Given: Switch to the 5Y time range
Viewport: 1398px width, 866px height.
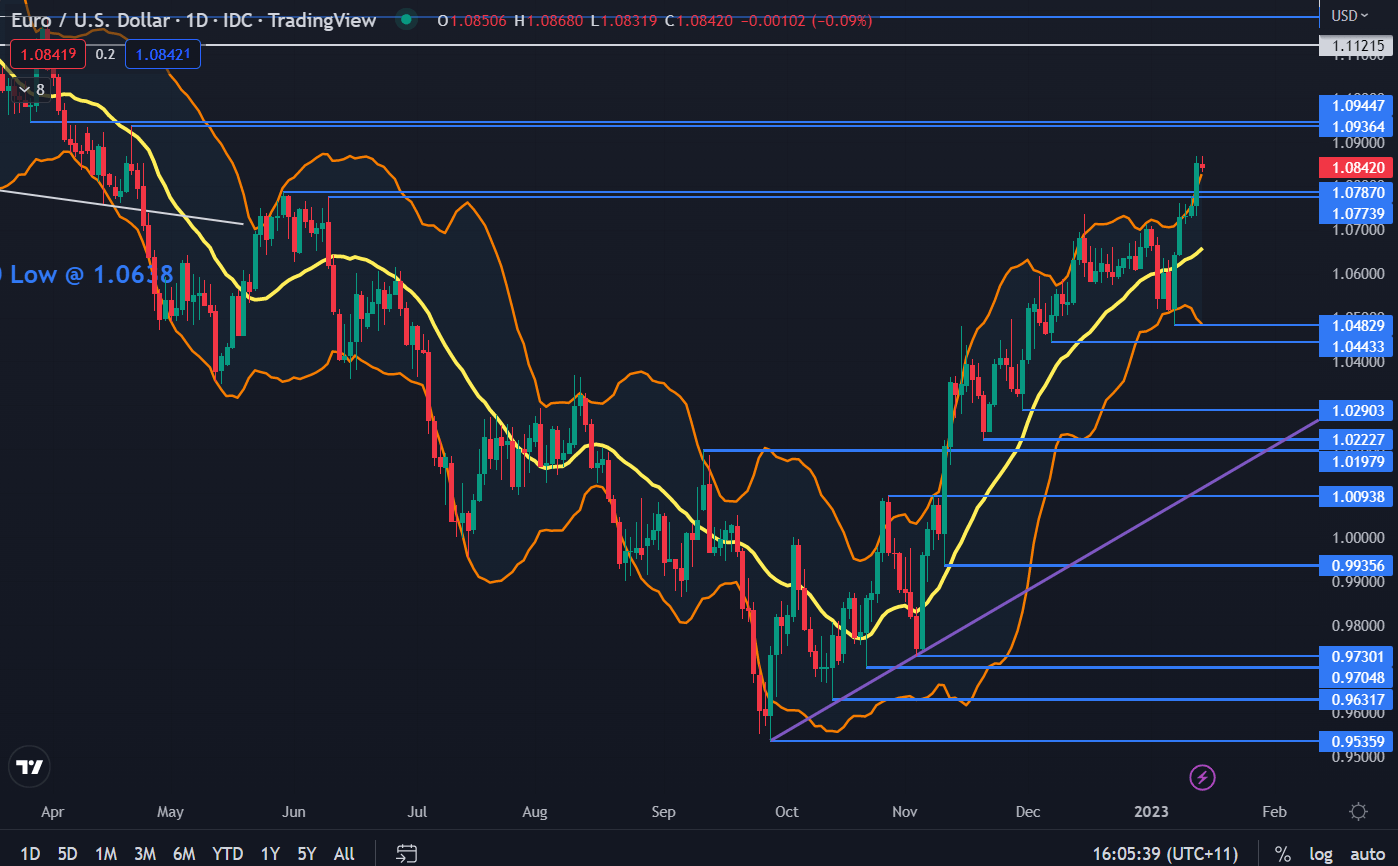Looking at the screenshot, I should click(307, 853).
